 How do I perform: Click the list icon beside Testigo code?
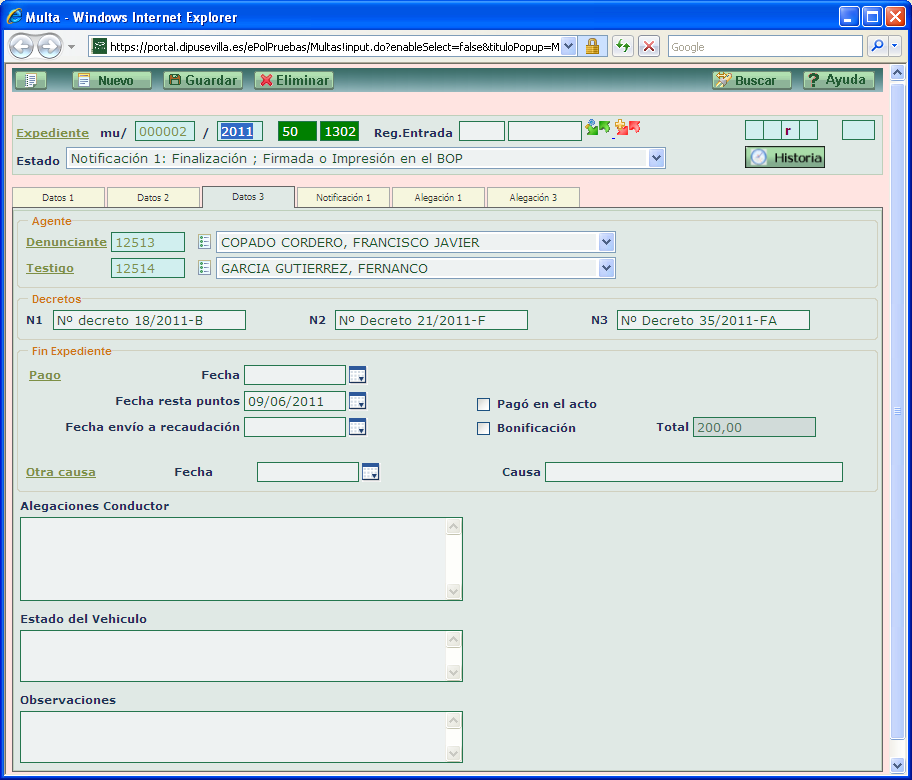[204, 268]
